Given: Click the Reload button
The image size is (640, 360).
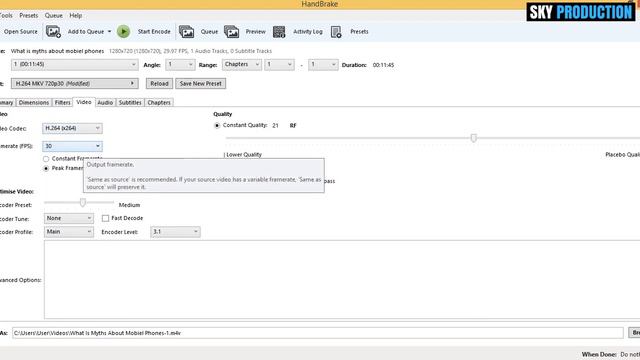Looking at the screenshot, I should [x=159, y=83].
